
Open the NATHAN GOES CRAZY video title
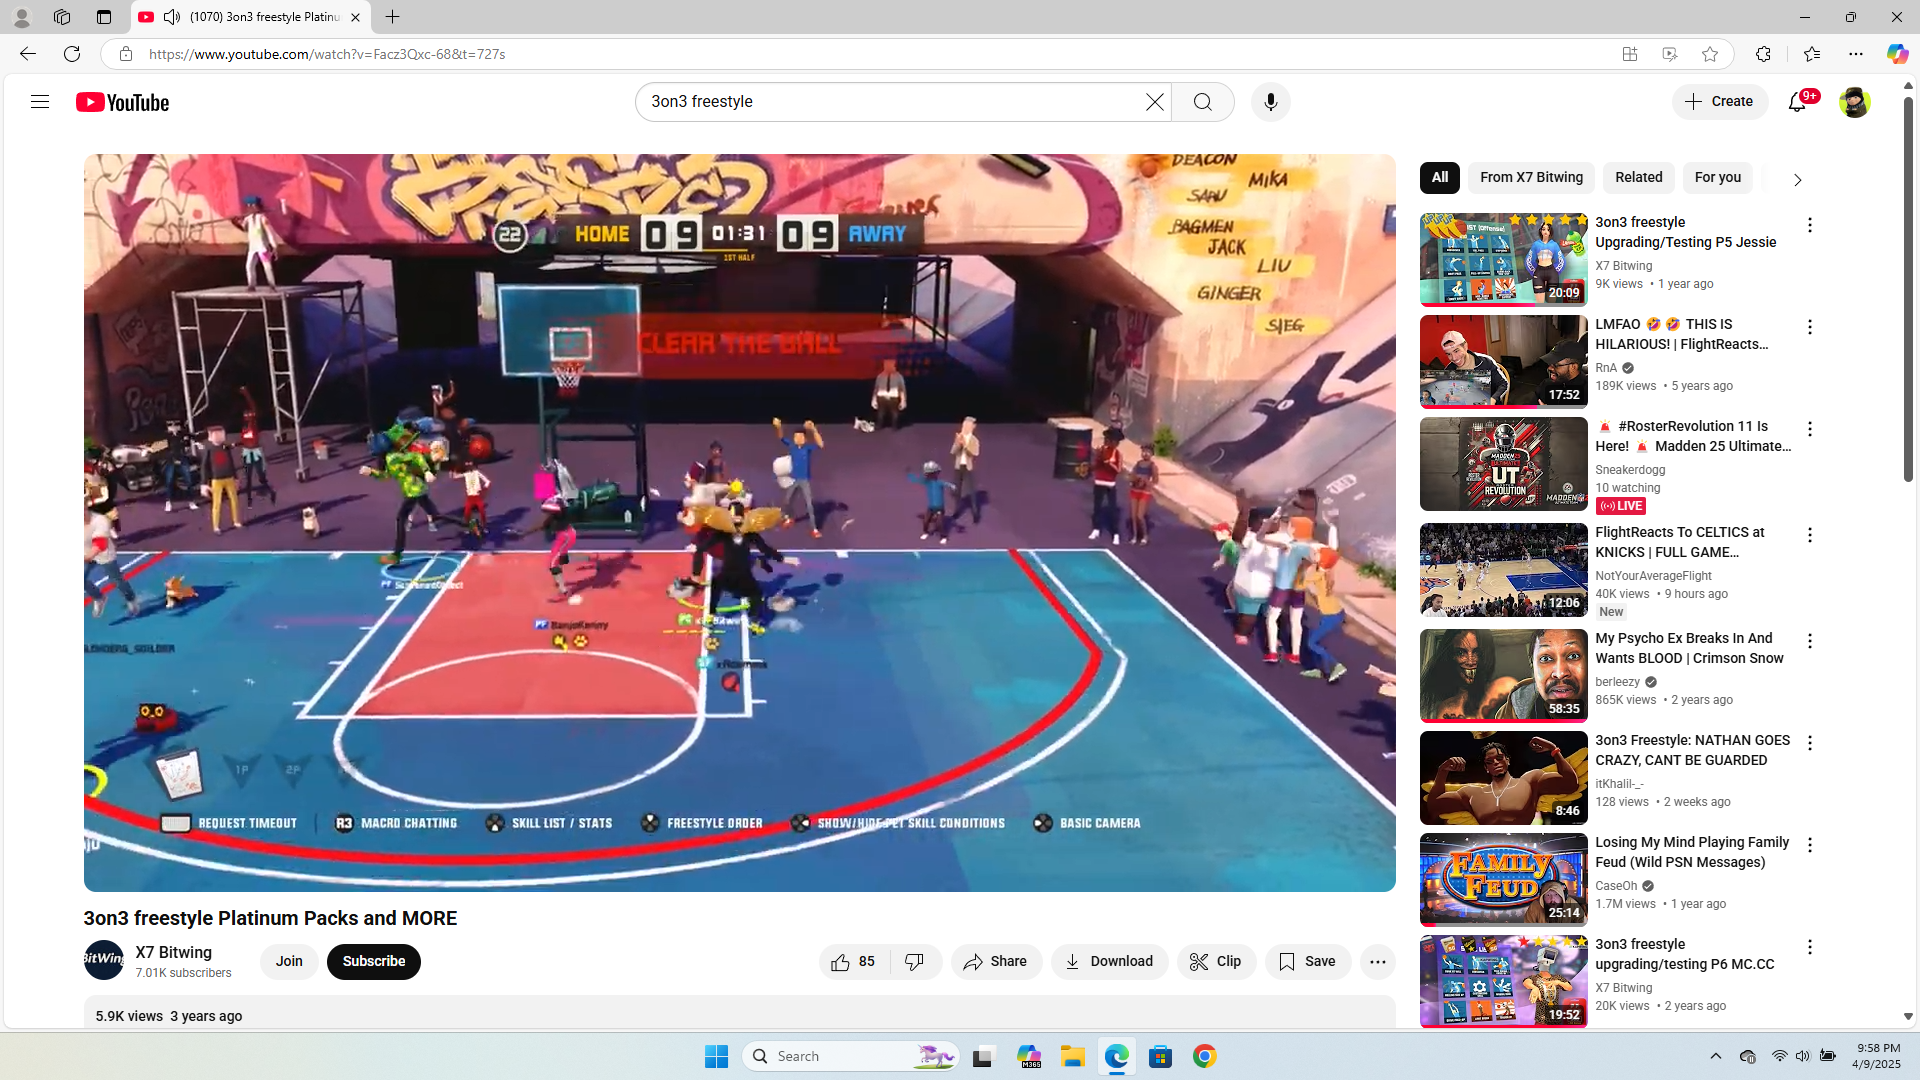click(1692, 750)
